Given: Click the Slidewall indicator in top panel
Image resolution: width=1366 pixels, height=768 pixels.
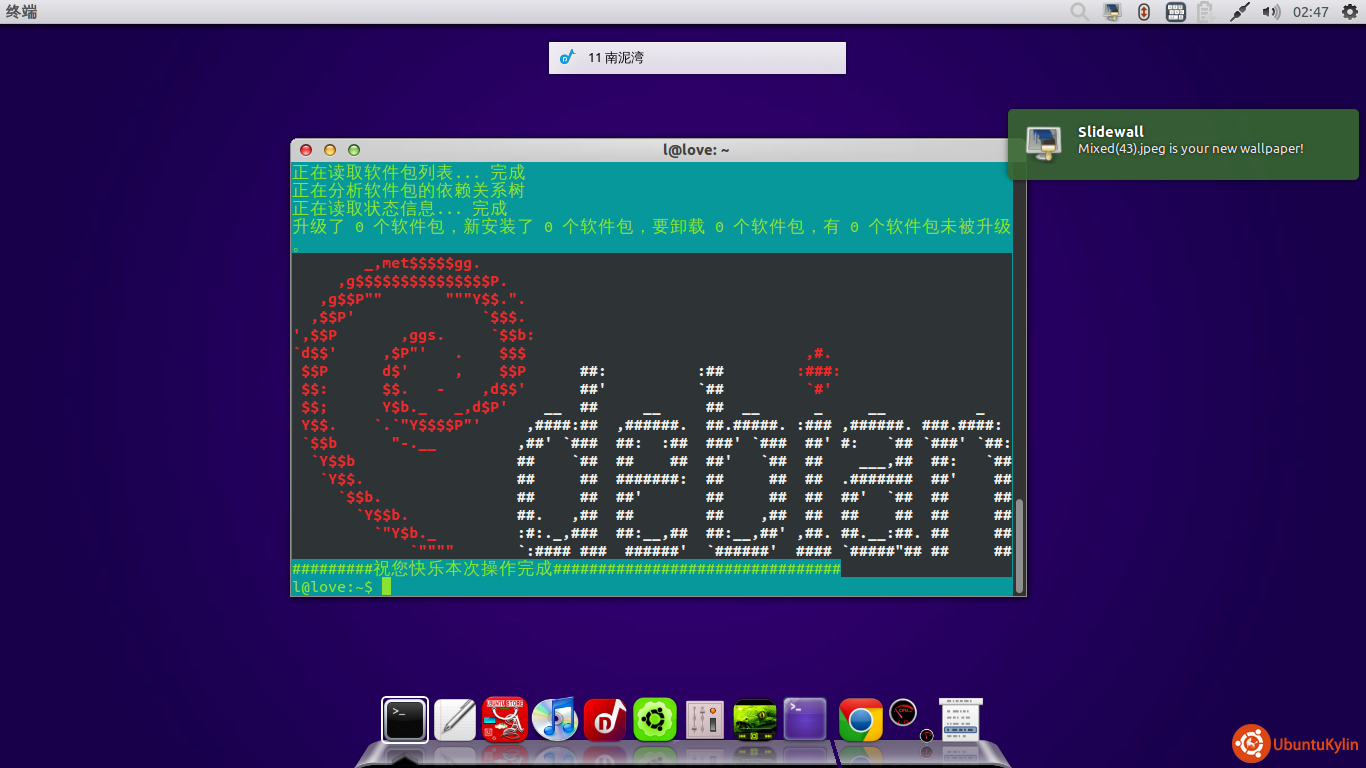Looking at the screenshot, I should [x=1112, y=12].
